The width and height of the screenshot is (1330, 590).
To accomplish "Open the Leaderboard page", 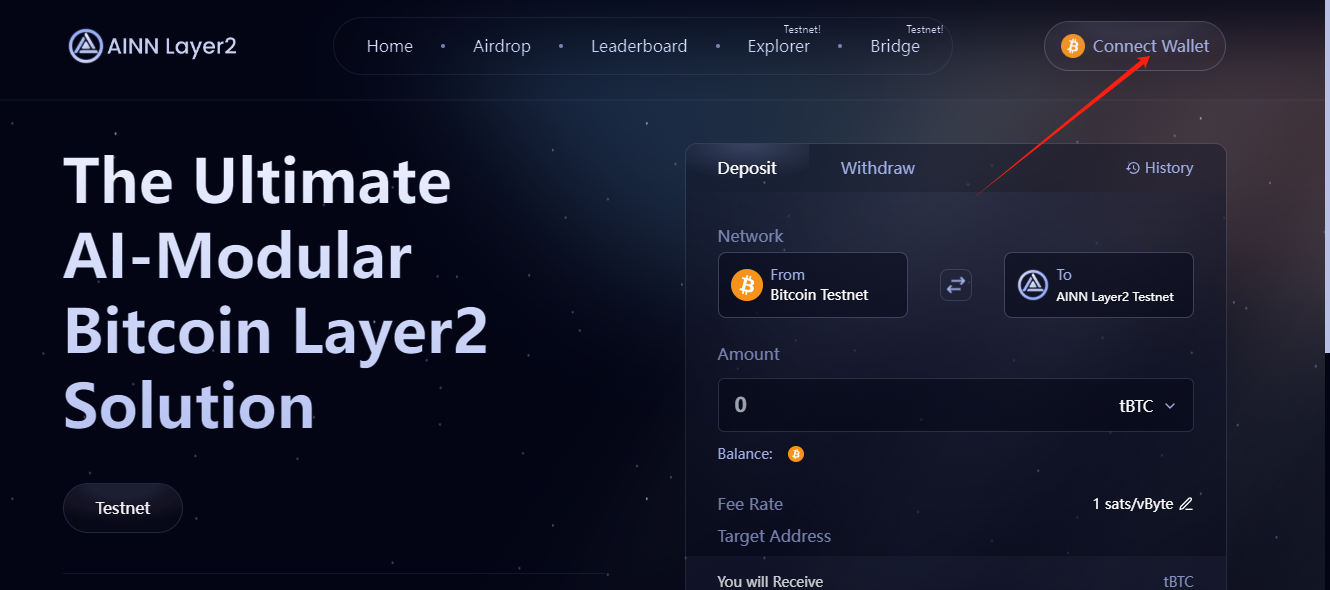I will tap(639, 46).
